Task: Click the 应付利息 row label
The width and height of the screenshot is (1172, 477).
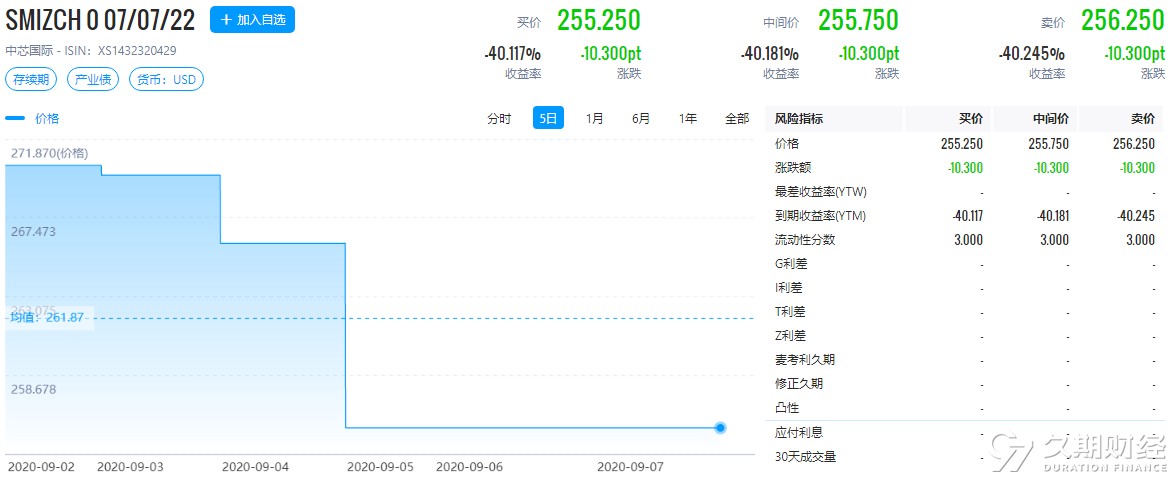Action: (x=799, y=433)
